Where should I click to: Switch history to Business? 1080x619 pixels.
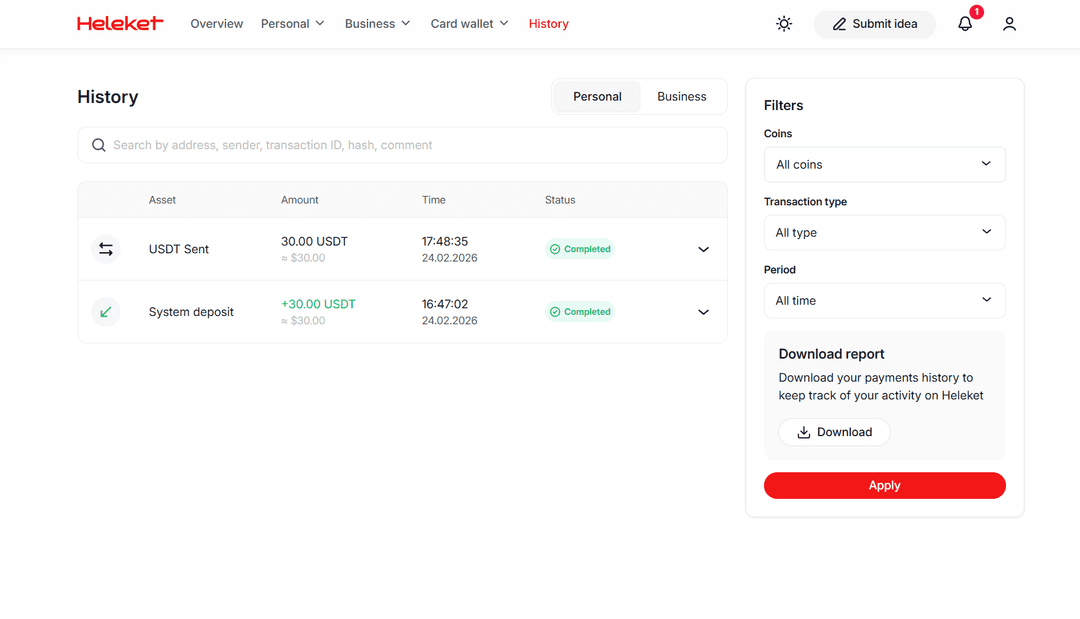pos(681,97)
